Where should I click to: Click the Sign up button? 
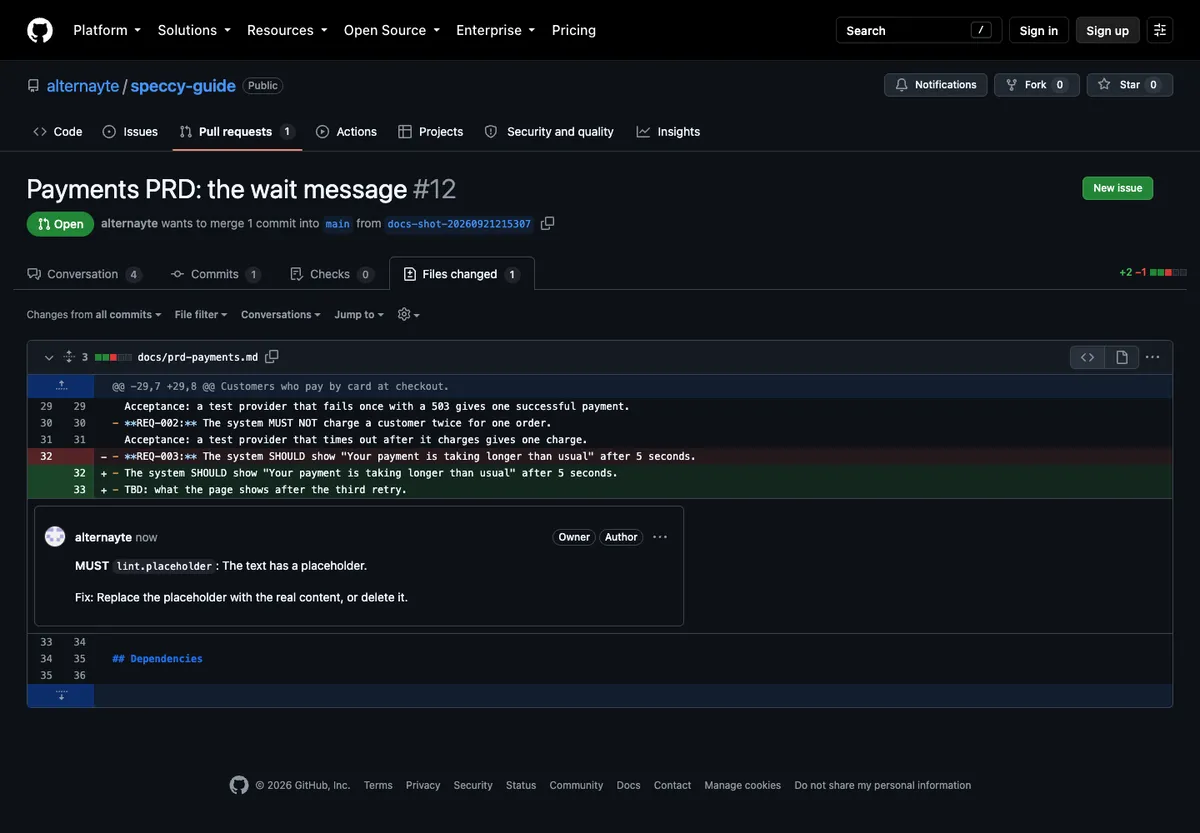[1108, 30]
